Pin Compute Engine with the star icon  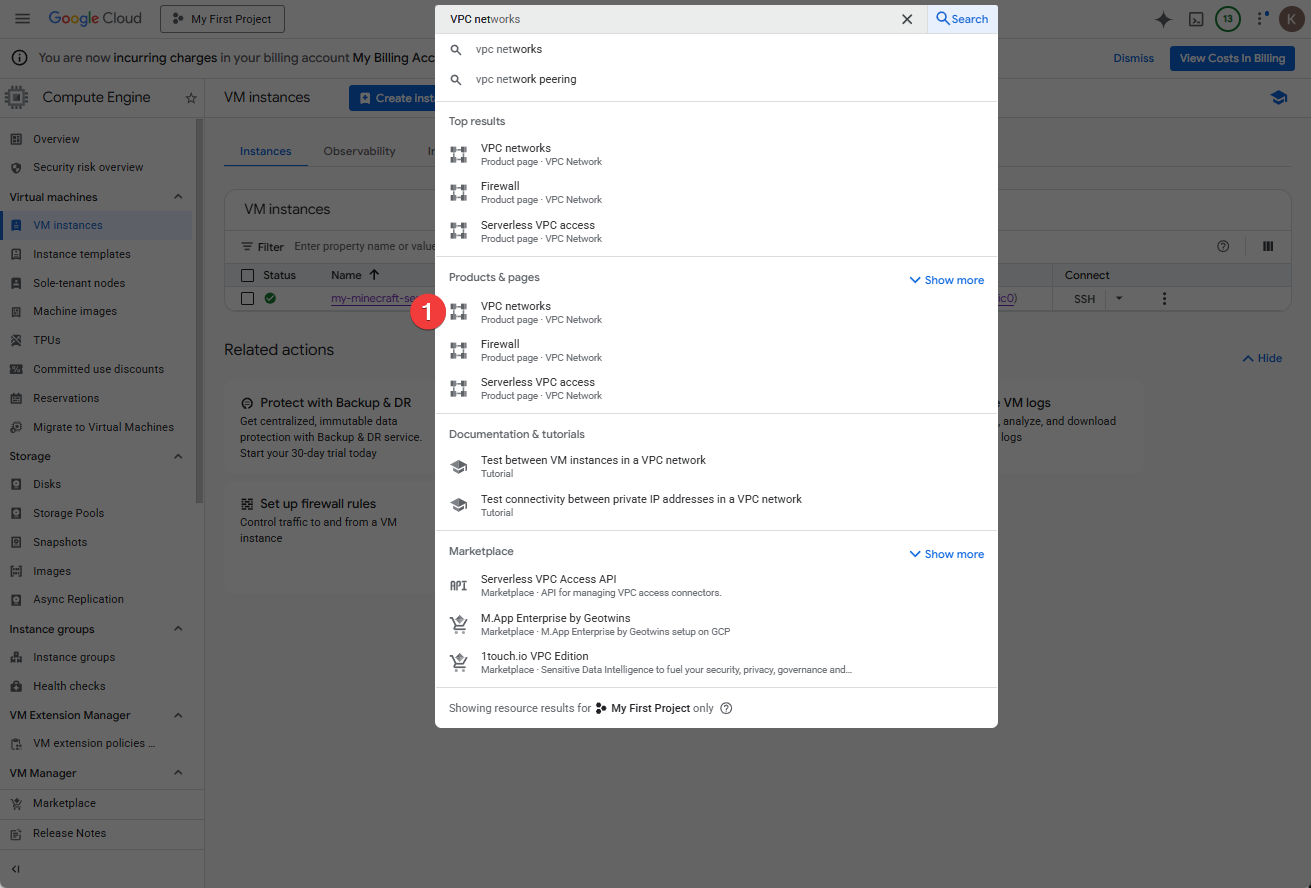(191, 98)
